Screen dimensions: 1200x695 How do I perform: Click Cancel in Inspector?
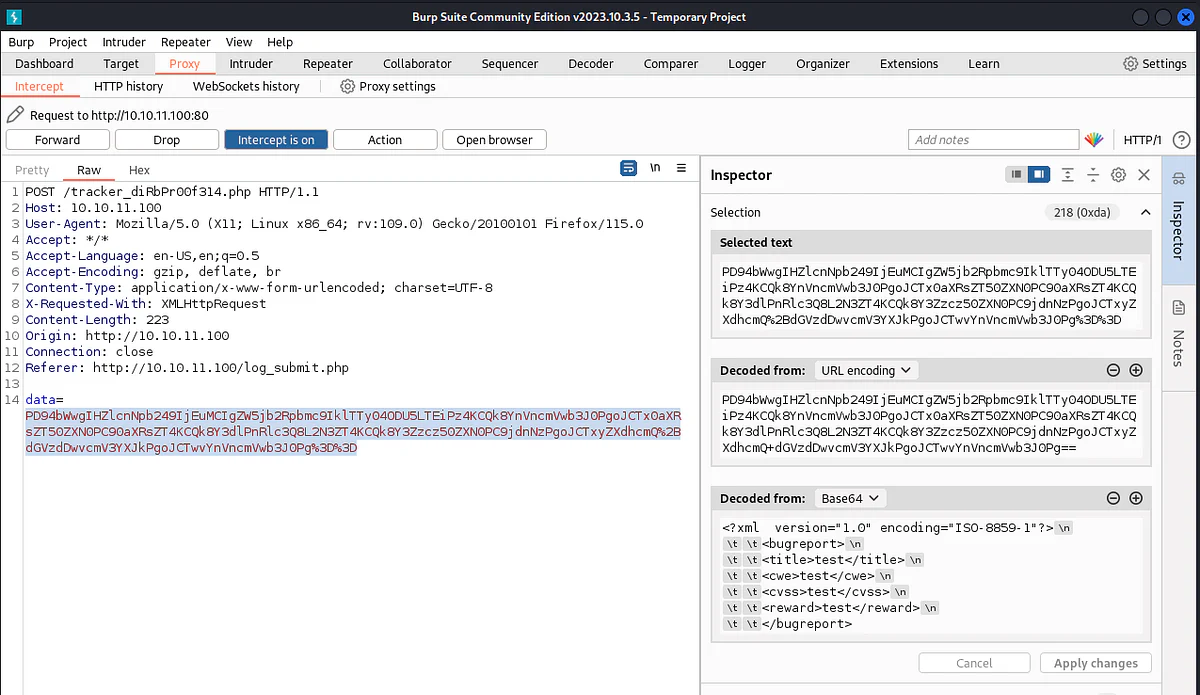coord(974,663)
